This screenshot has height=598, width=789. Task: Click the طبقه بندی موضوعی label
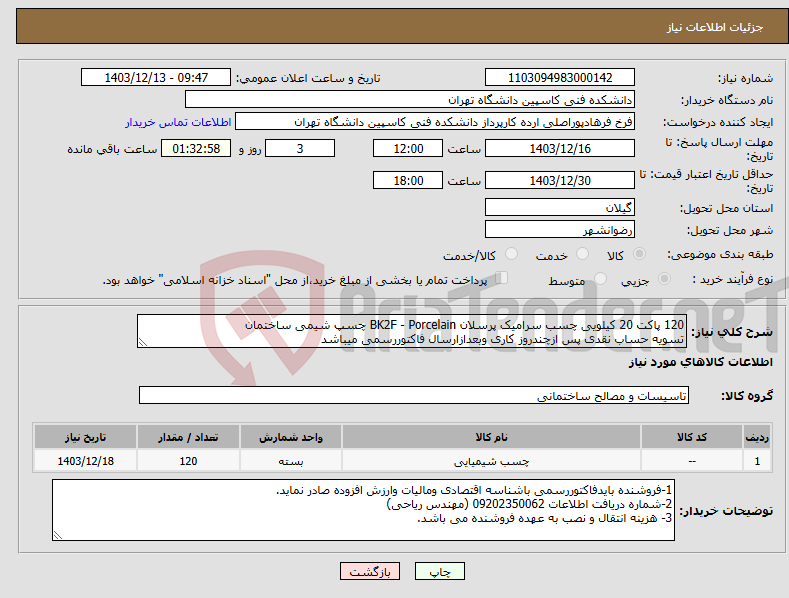click(720, 255)
